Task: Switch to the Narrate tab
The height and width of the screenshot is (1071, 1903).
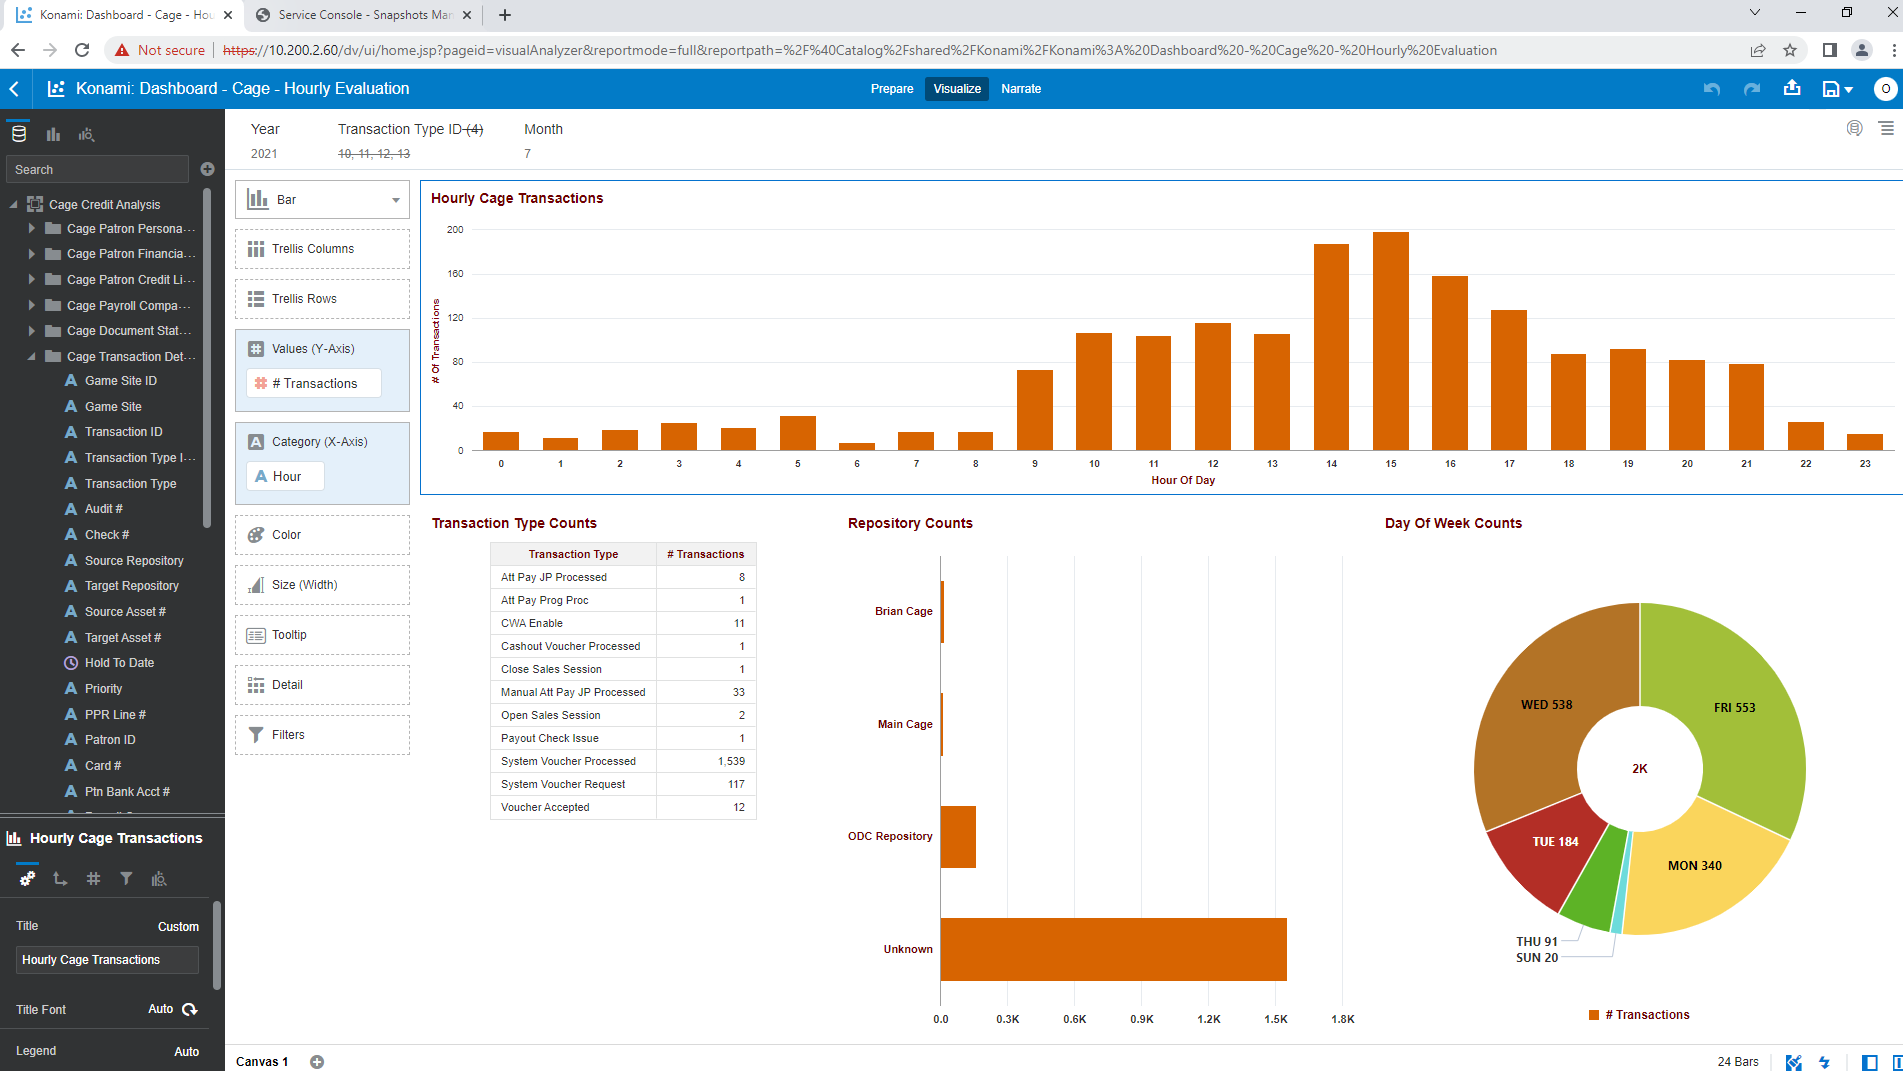Action: click(x=1021, y=89)
